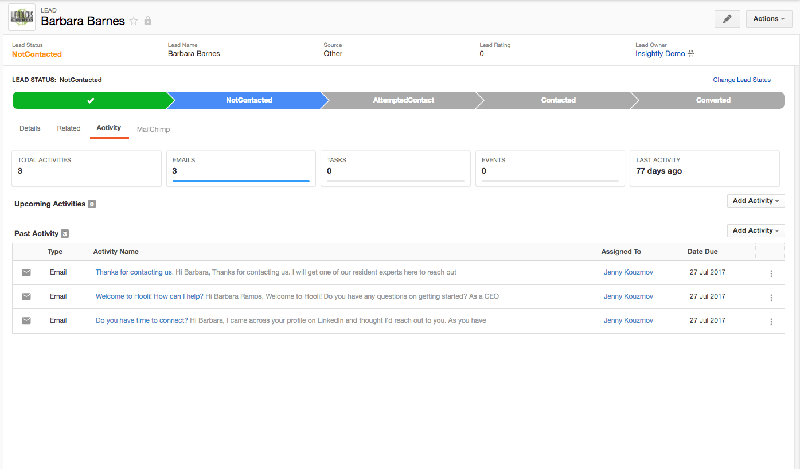Star Barbara Barnes as favorite
Viewport: 800px width, 469px height.
(x=133, y=21)
